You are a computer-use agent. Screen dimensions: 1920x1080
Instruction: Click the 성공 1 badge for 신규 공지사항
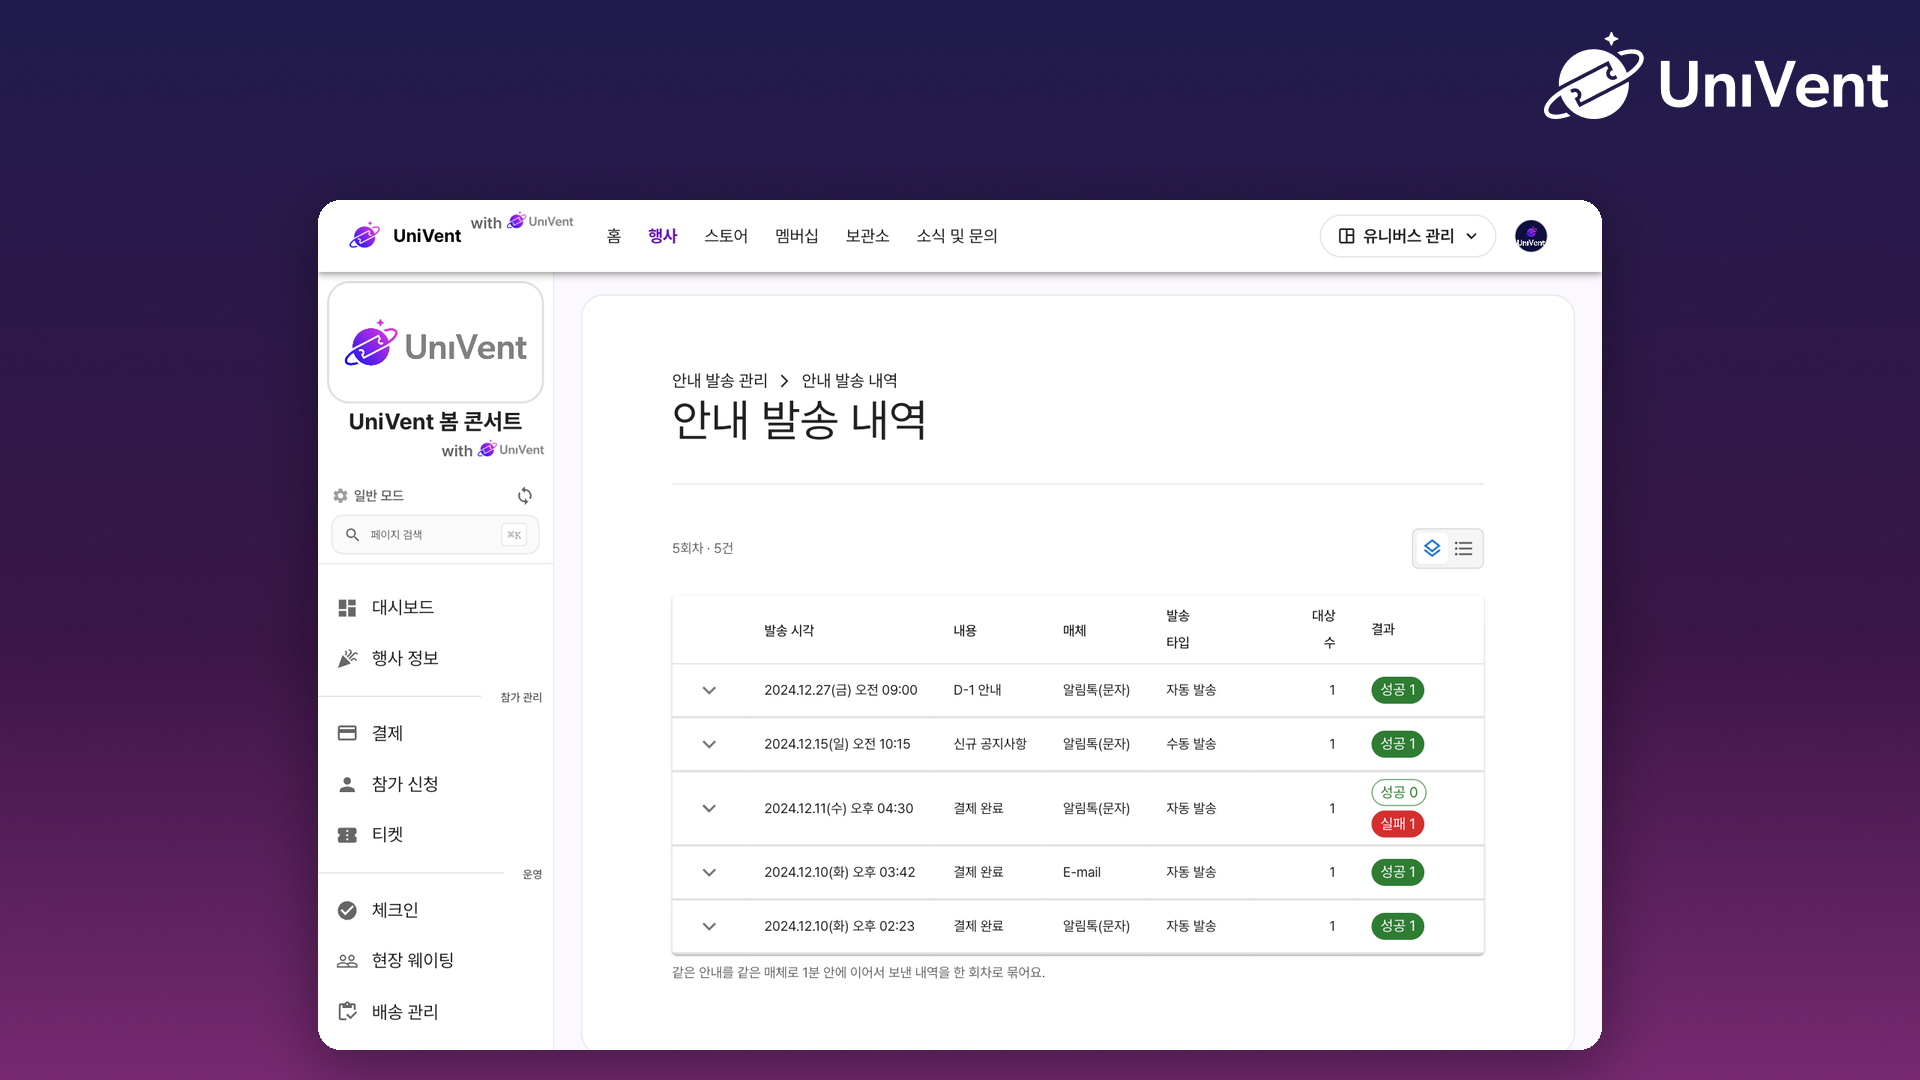click(x=1397, y=744)
